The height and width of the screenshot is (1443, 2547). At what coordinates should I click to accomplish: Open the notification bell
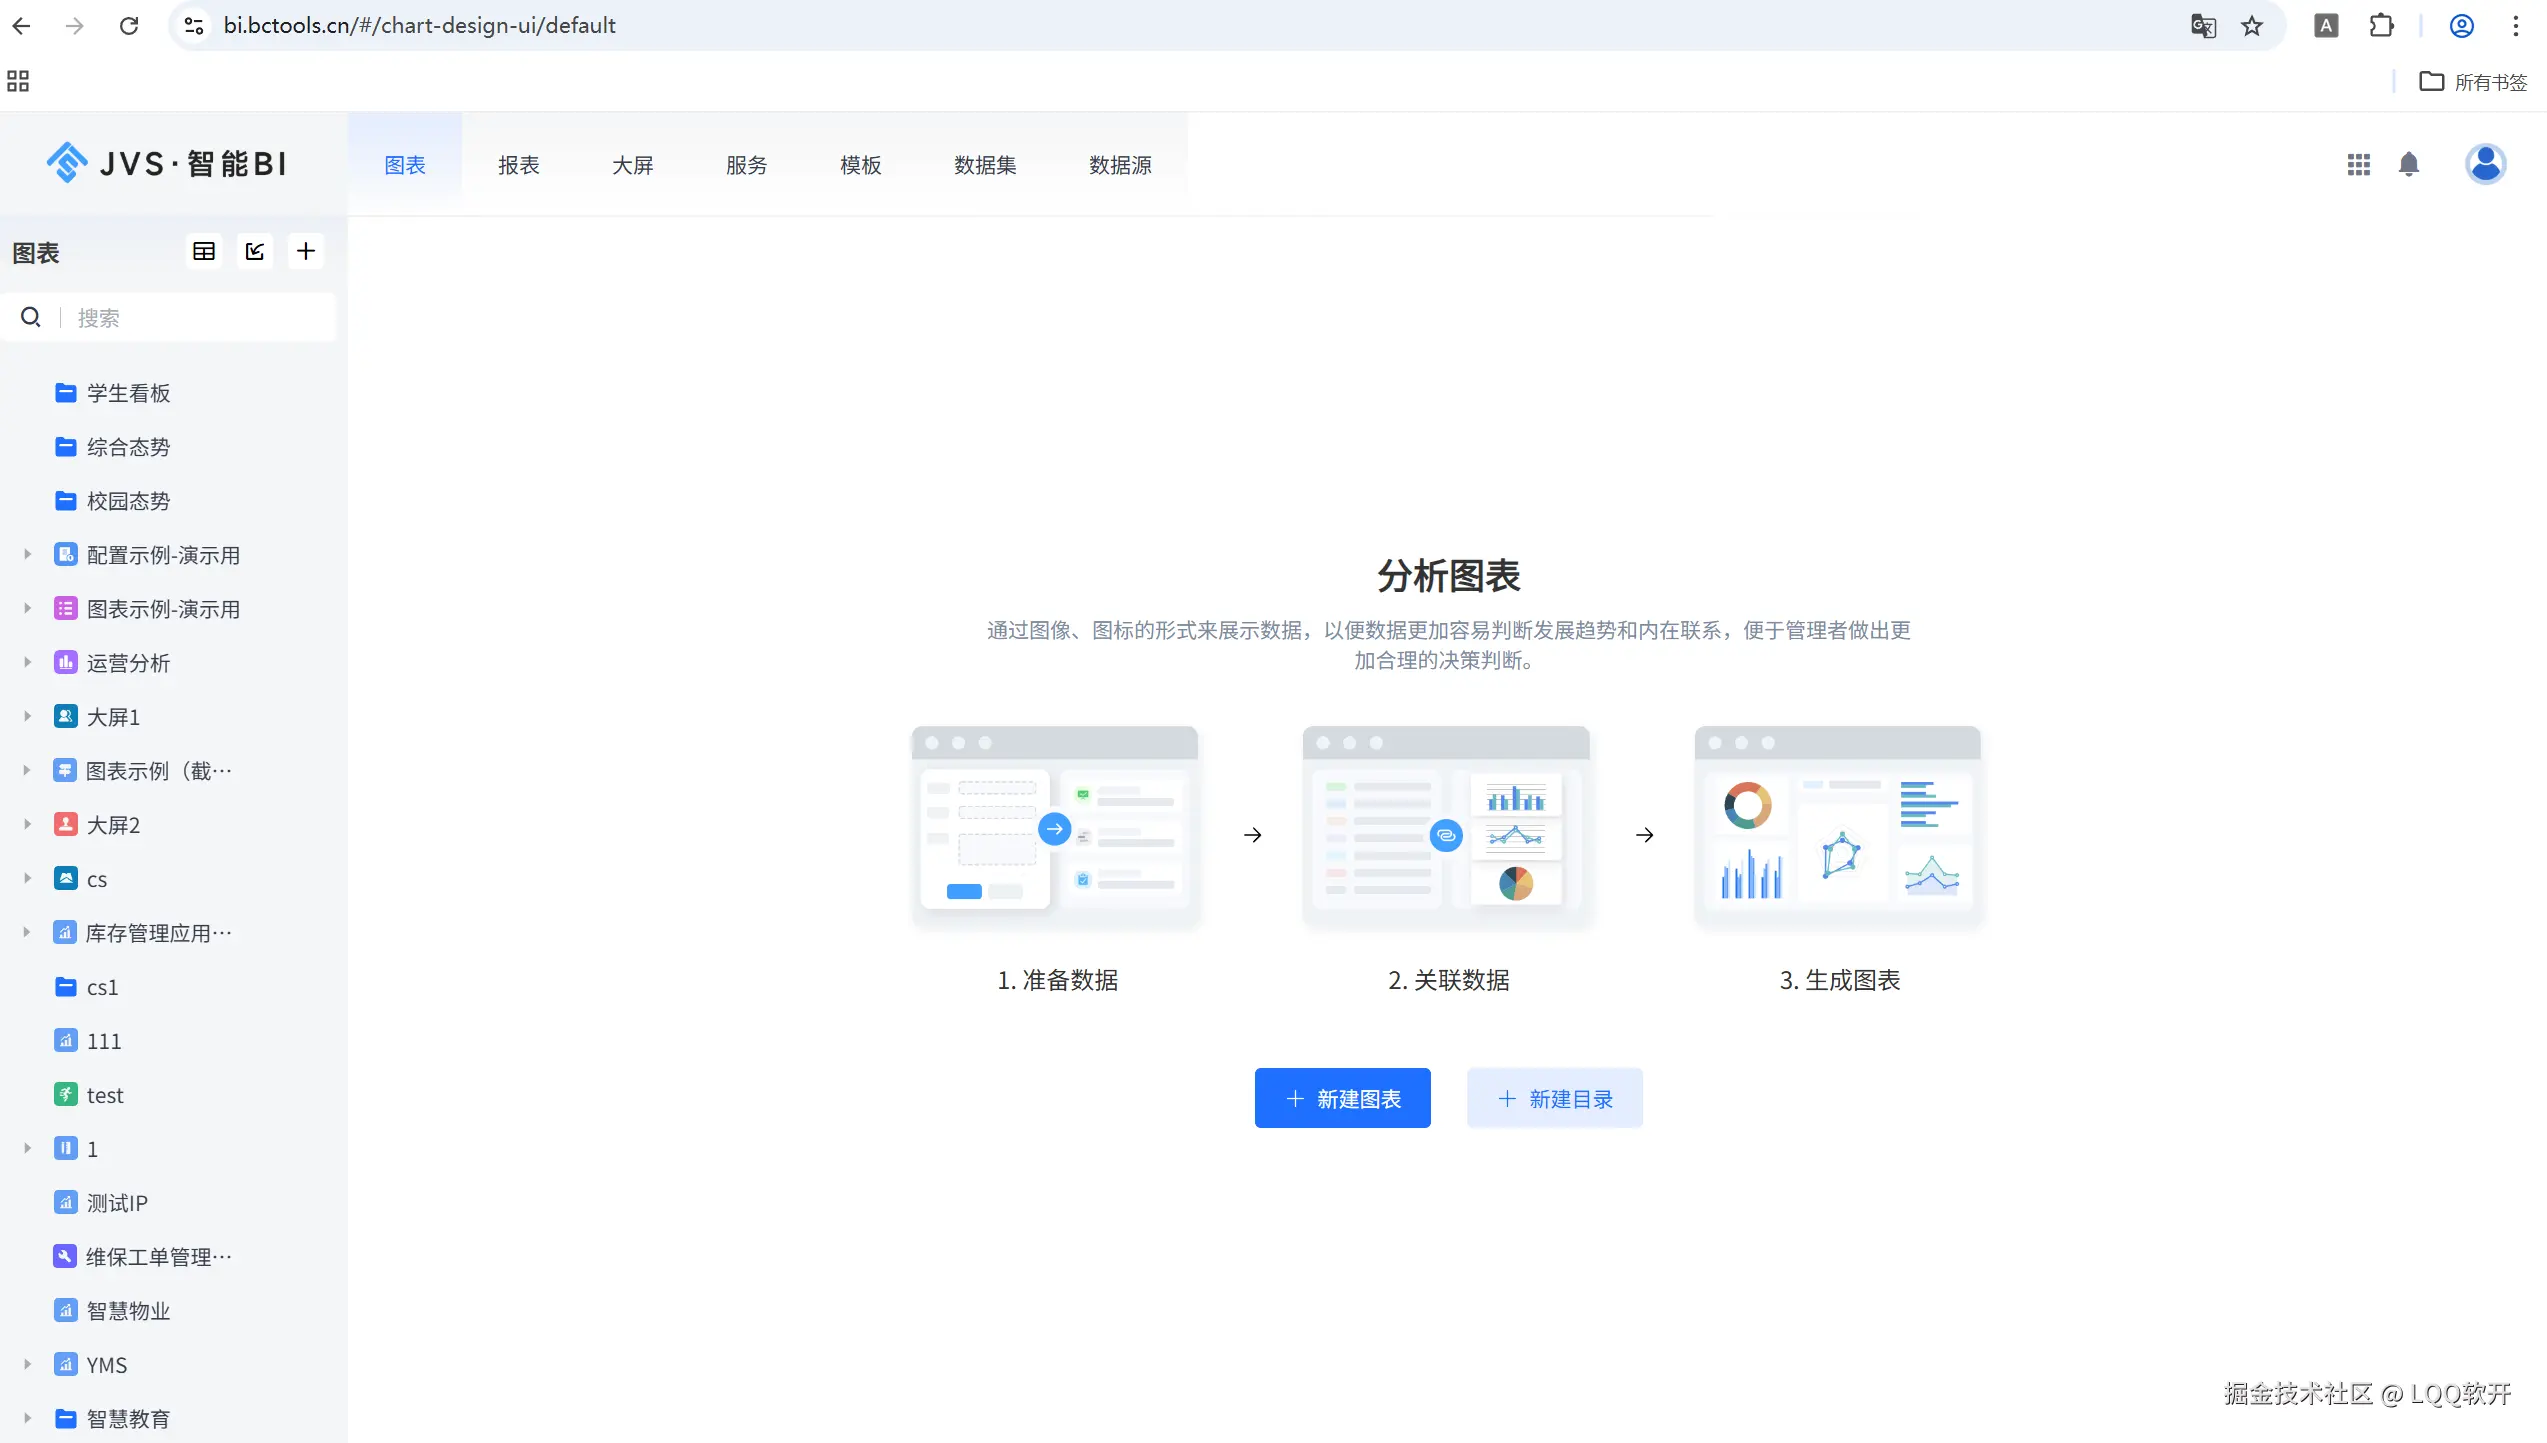point(2409,164)
